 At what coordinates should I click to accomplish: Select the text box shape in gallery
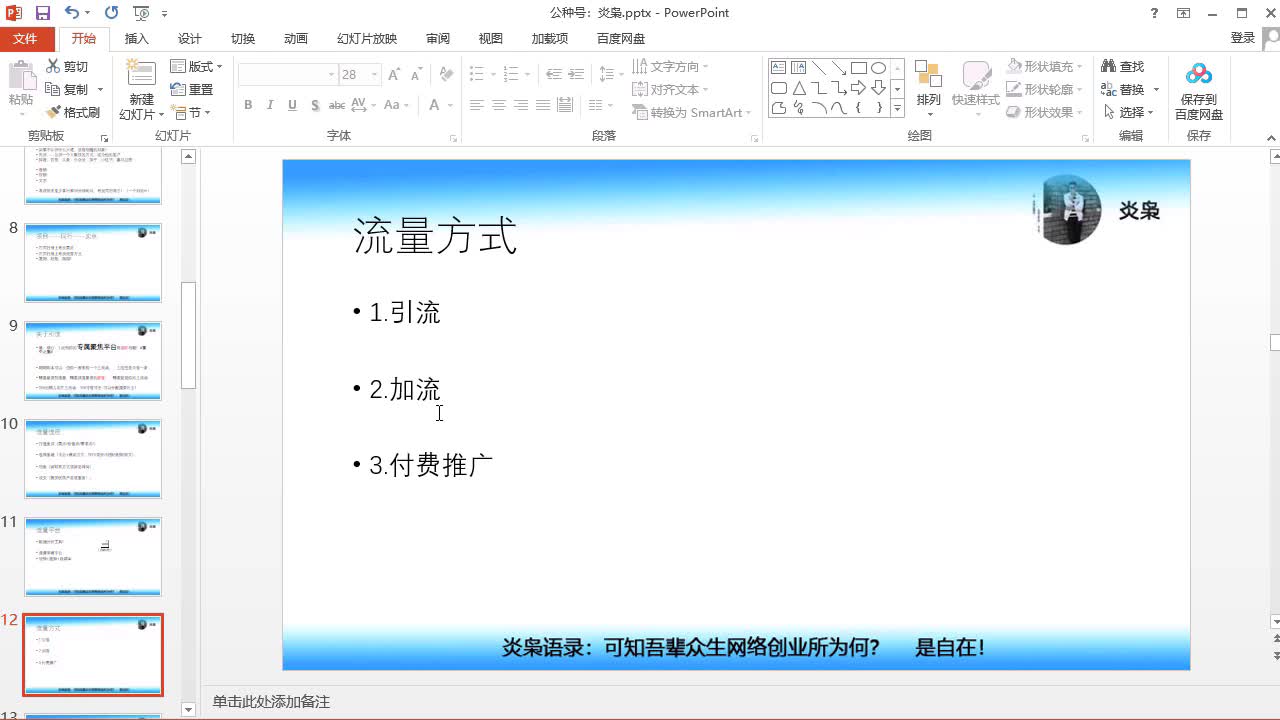pos(778,68)
